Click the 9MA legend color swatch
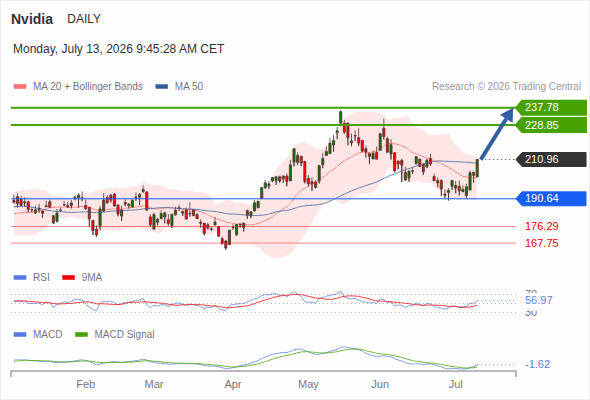Viewport: 590px width, 400px height. pyautogui.click(x=68, y=278)
